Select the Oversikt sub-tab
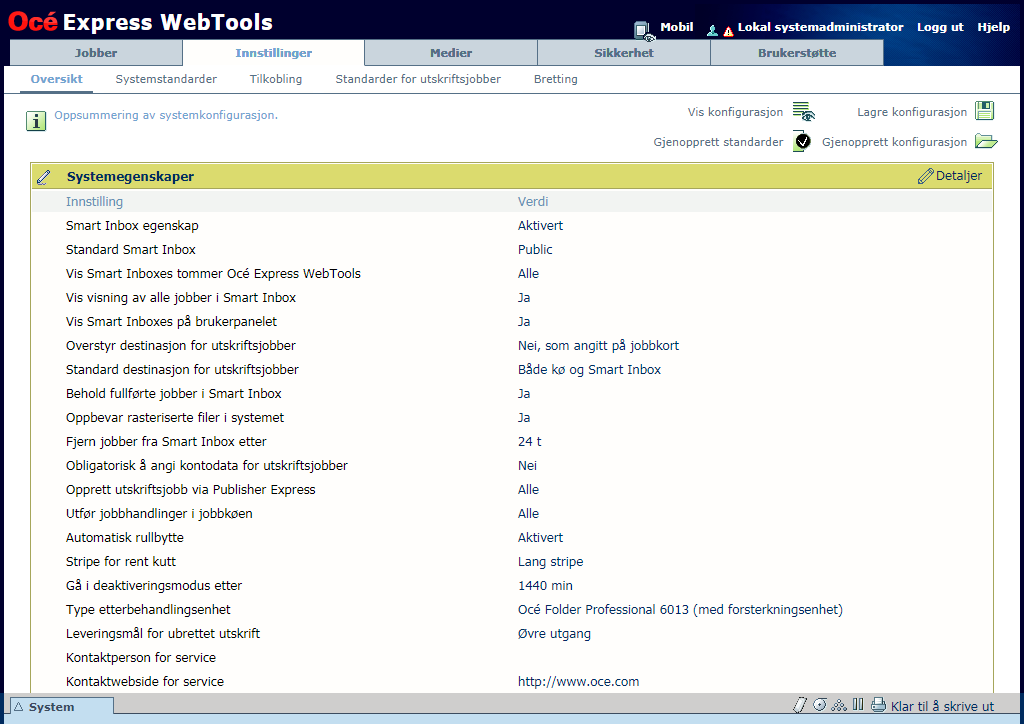The width and height of the screenshot is (1024, 724). pyautogui.click(x=57, y=79)
